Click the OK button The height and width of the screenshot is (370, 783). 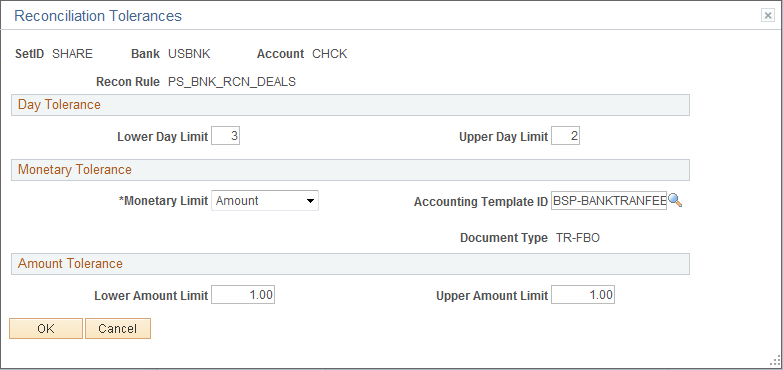46,329
